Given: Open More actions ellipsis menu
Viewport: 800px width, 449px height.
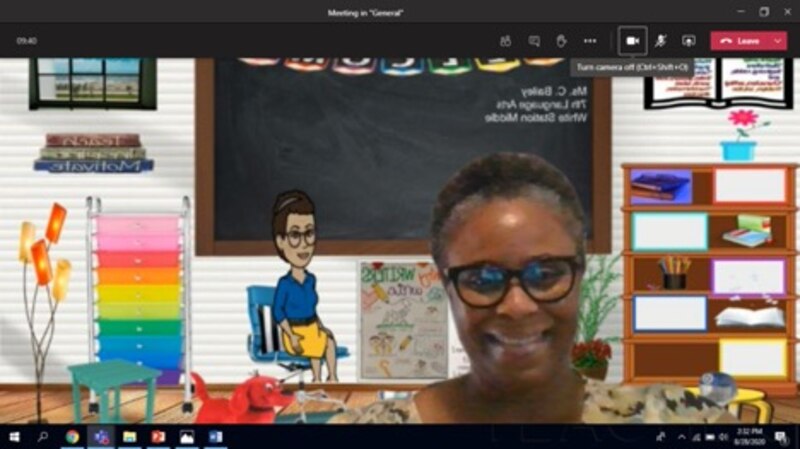Looking at the screenshot, I should pyautogui.click(x=590, y=41).
